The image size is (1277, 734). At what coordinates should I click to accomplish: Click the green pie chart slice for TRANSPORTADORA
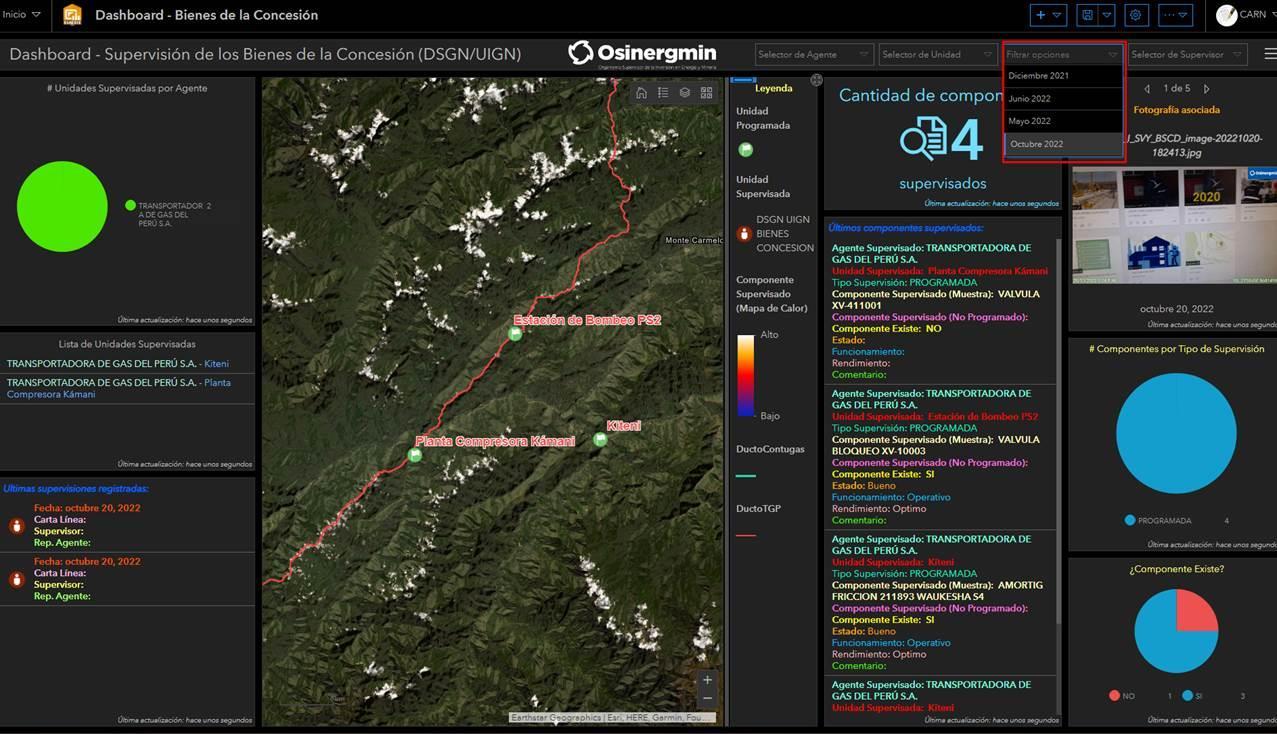tap(62, 207)
